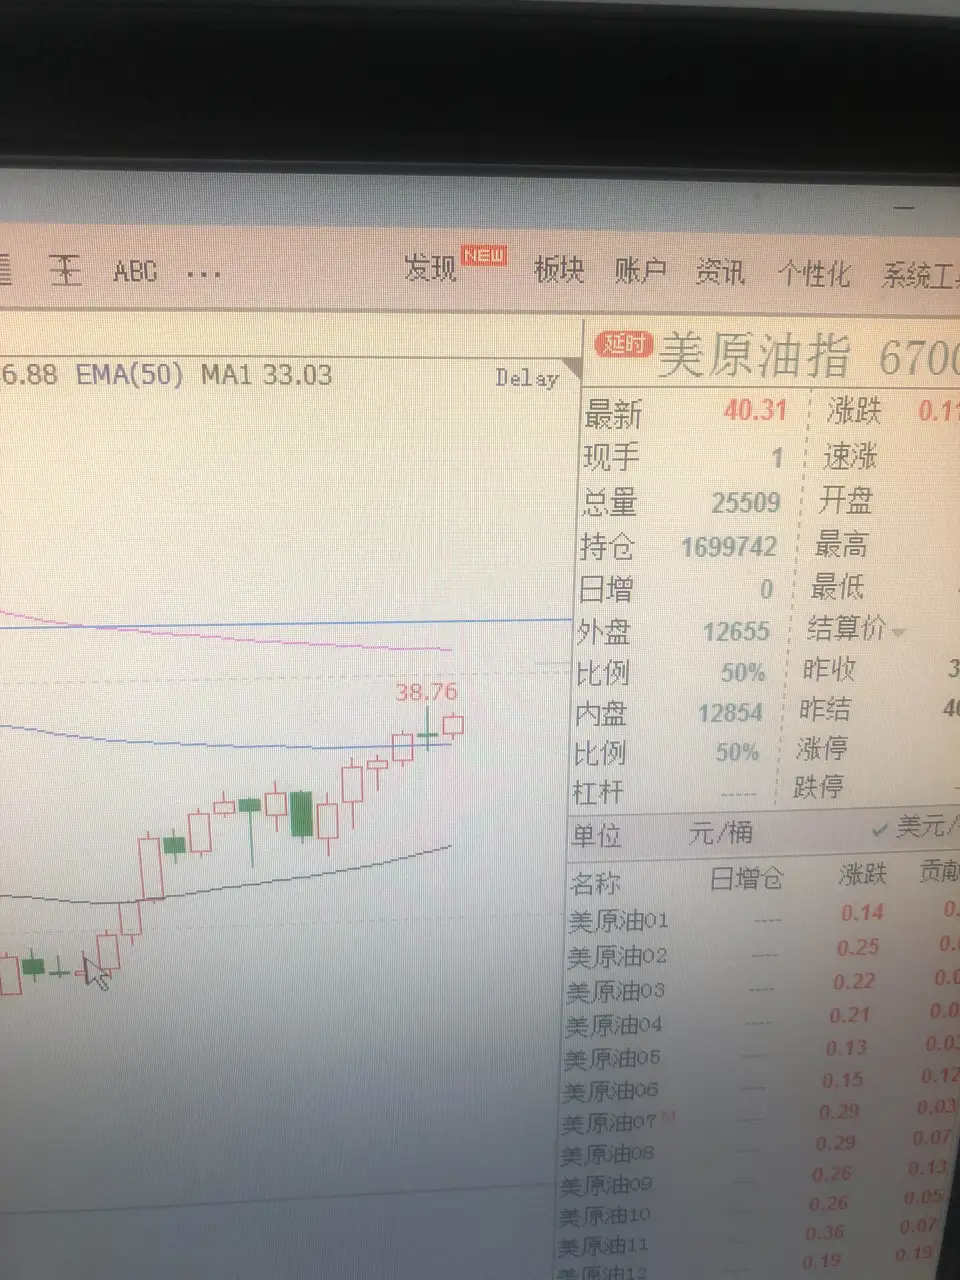This screenshot has height=1280, width=960.
Task: Open the 板块 menu
Action: [x=559, y=269]
